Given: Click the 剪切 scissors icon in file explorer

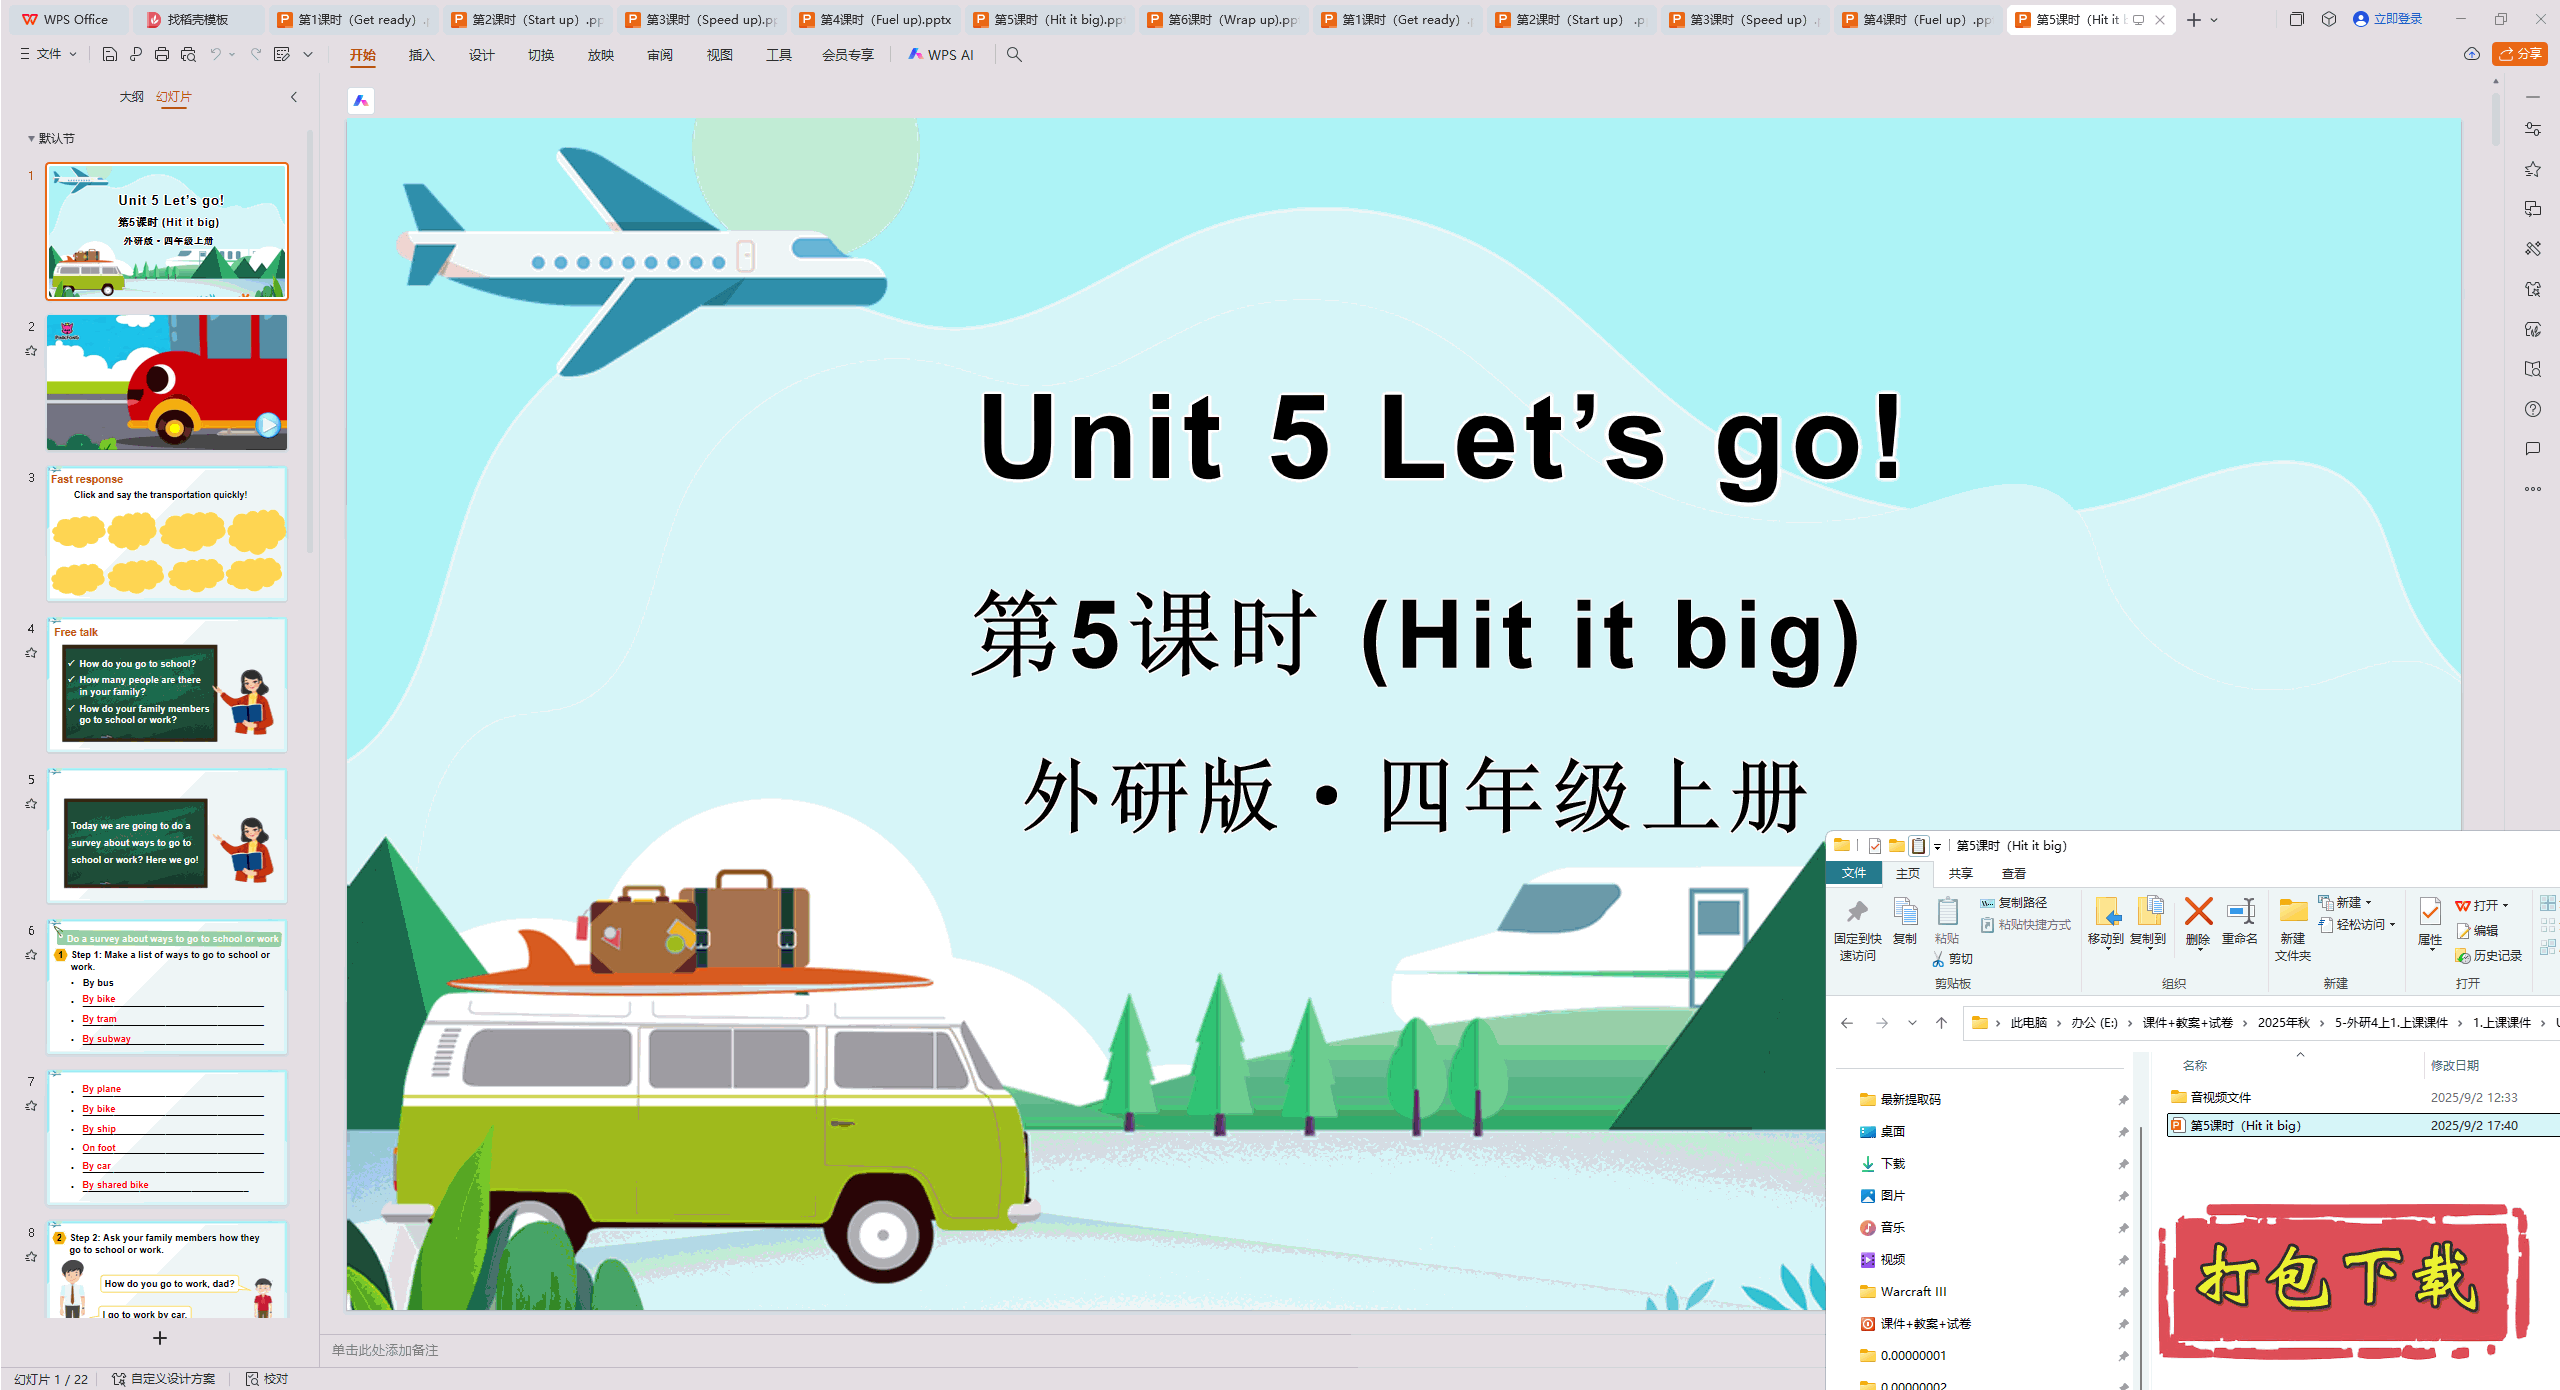Looking at the screenshot, I should pyautogui.click(x=1940, y=958).
